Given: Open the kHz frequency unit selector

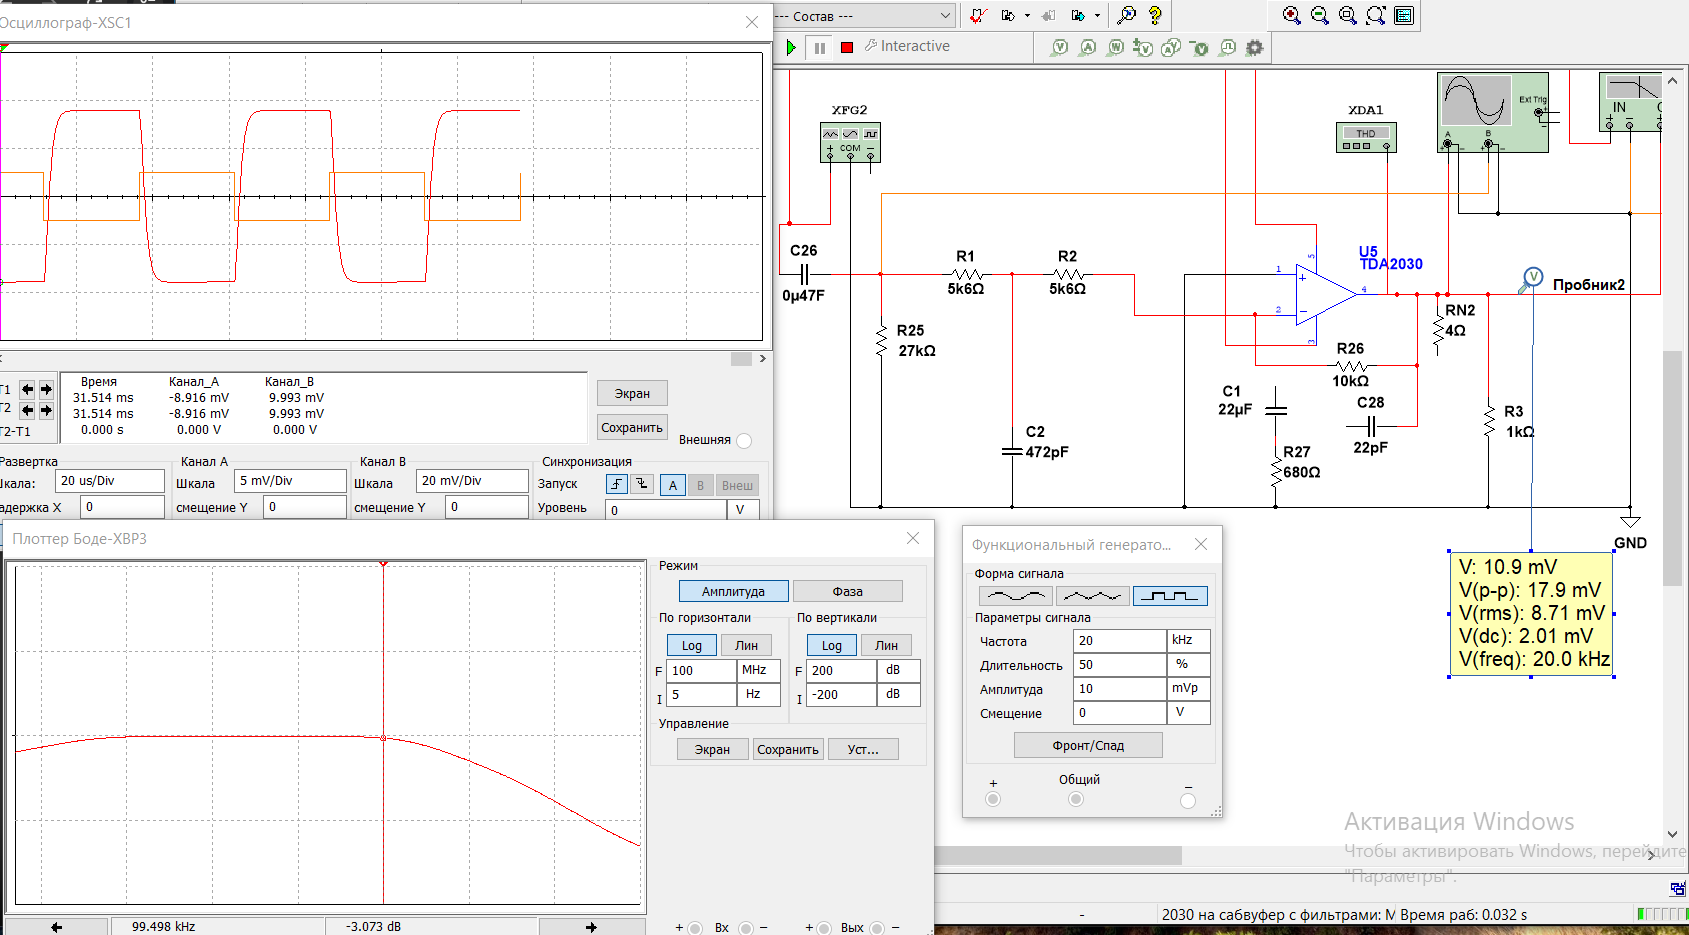Looking at the screenshot, I should pyautogui.click(x=1188, y=640).
